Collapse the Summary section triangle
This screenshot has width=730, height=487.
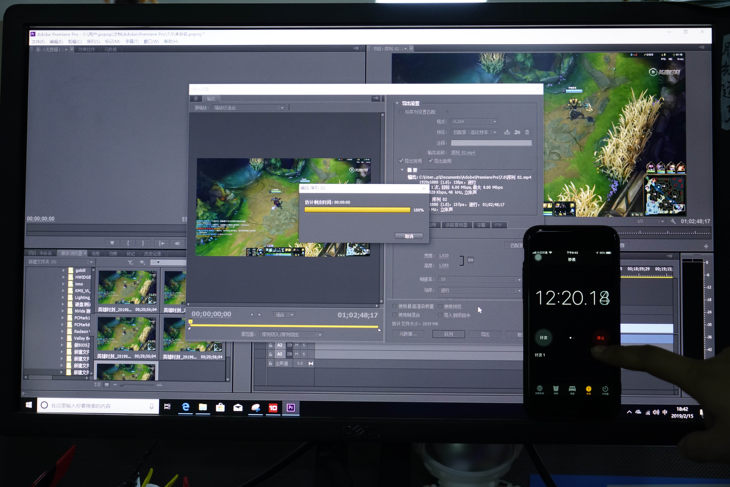(x=404, y=170)
